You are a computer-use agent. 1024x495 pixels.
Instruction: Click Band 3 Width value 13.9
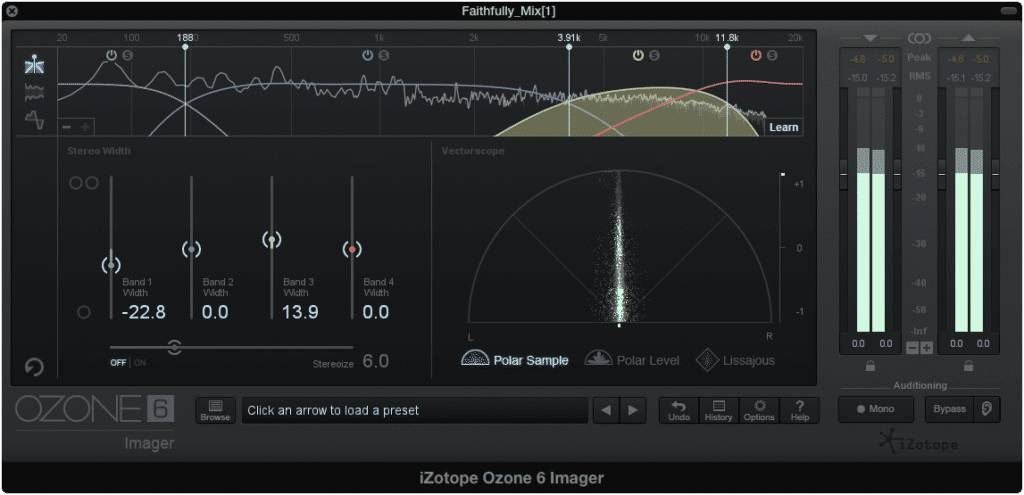click(x=300, y=312)
